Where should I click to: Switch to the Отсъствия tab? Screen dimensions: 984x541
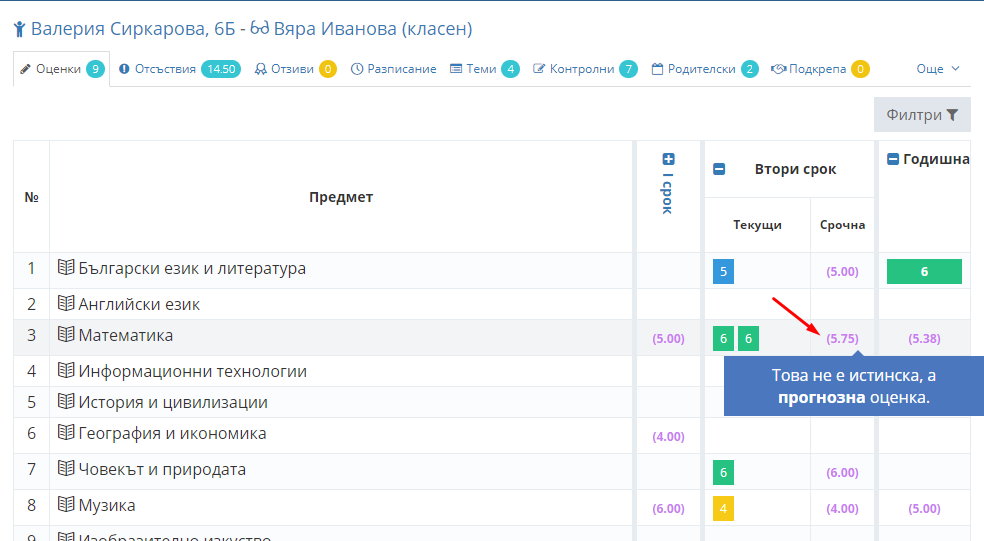(179, 69)
